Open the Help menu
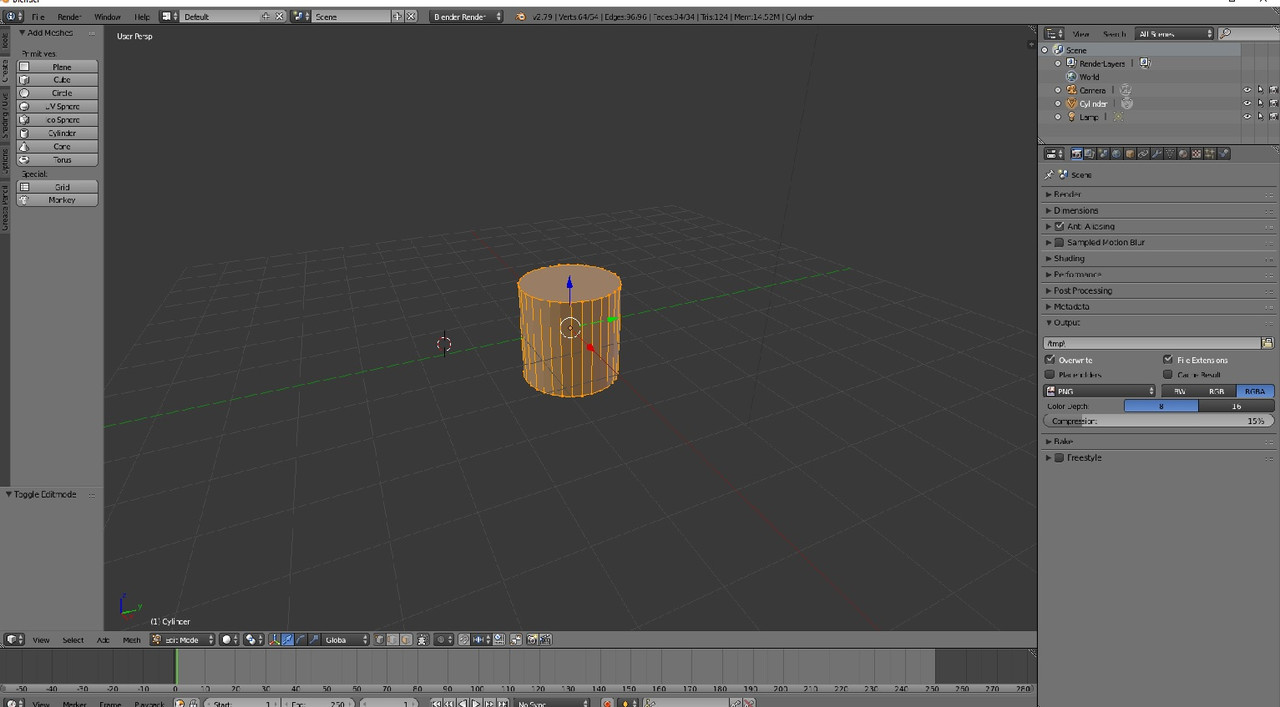Image resolution: width=1280 pixels, height=707 pixels. pyautogui.click(x=142, y=17)
